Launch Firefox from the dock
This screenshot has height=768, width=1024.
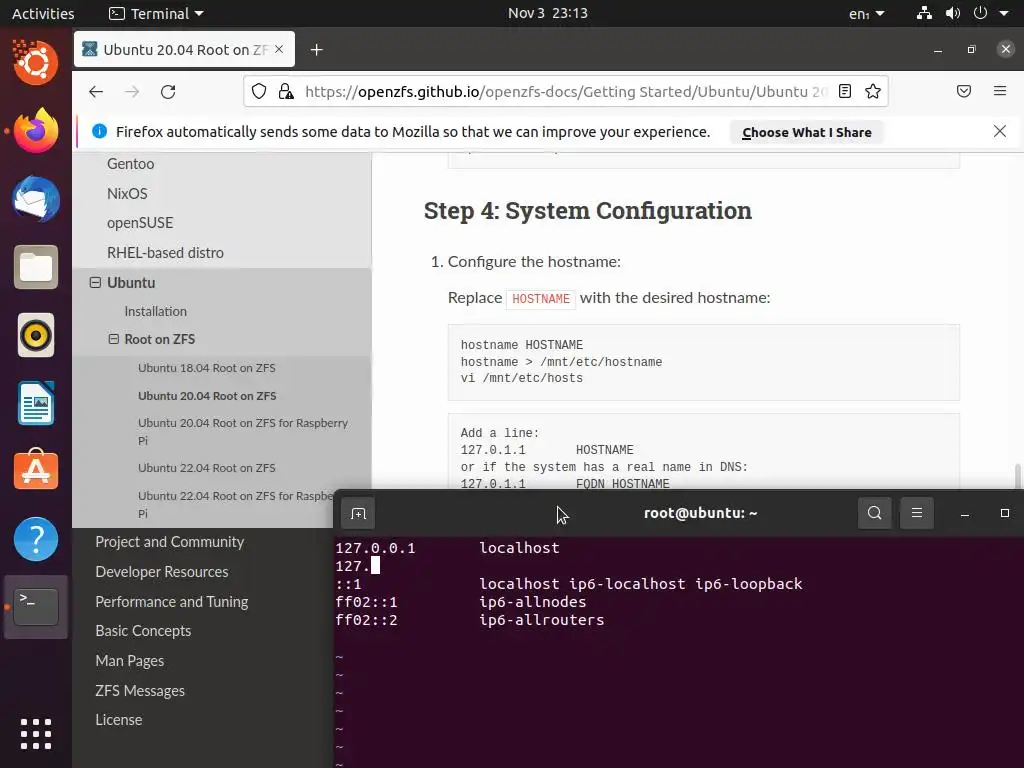tap(36, 131)
